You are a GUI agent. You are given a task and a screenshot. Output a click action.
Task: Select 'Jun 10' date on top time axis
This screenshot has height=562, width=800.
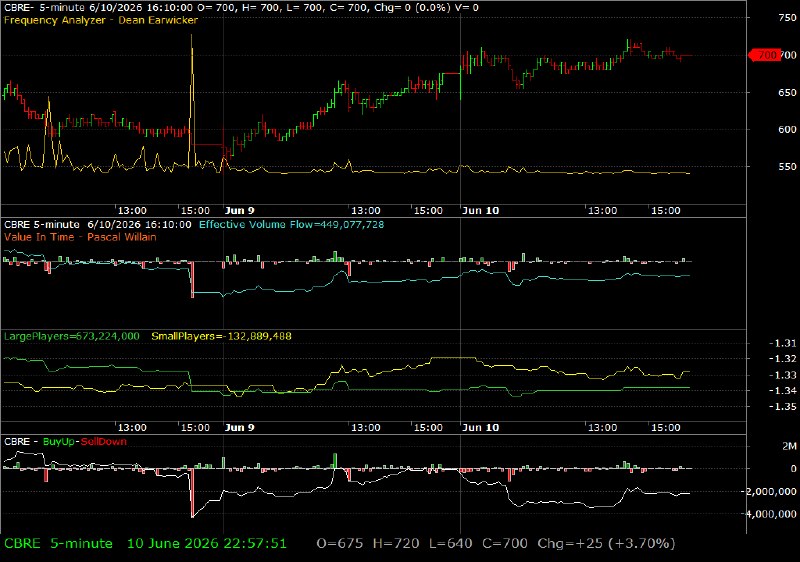coord(481,211)
